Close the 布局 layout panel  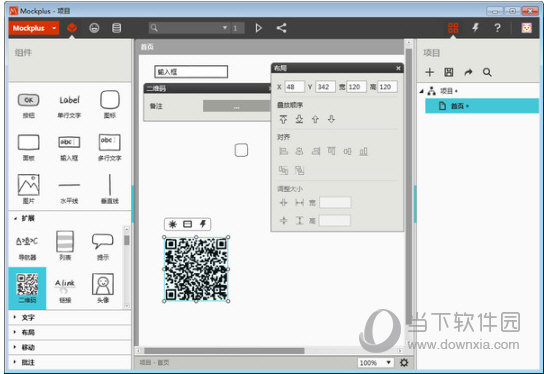(x=398, y=68)
